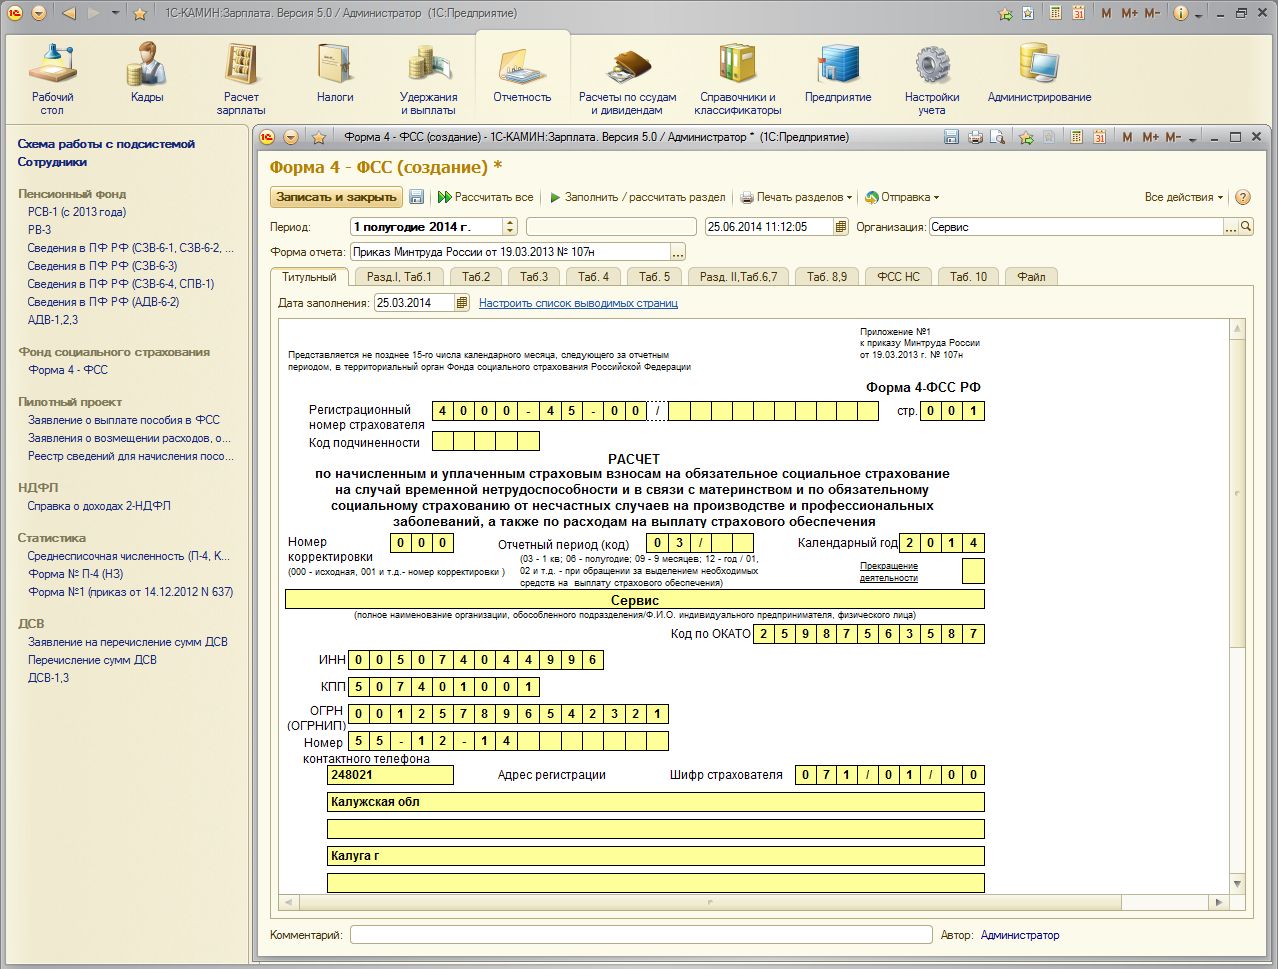Switch to the Титульный tab
The width and height of the screenshot is (1278, 969).
coord(309,277)
